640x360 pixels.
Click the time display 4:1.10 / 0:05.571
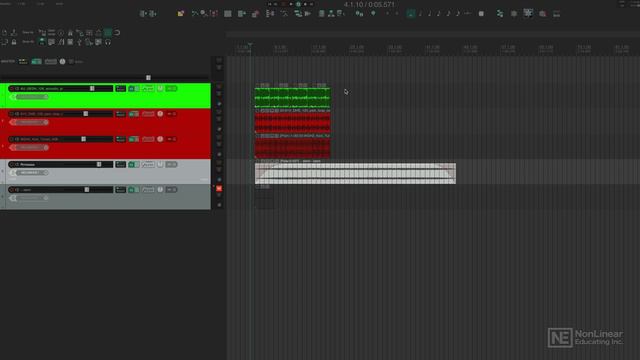(369, 4)
